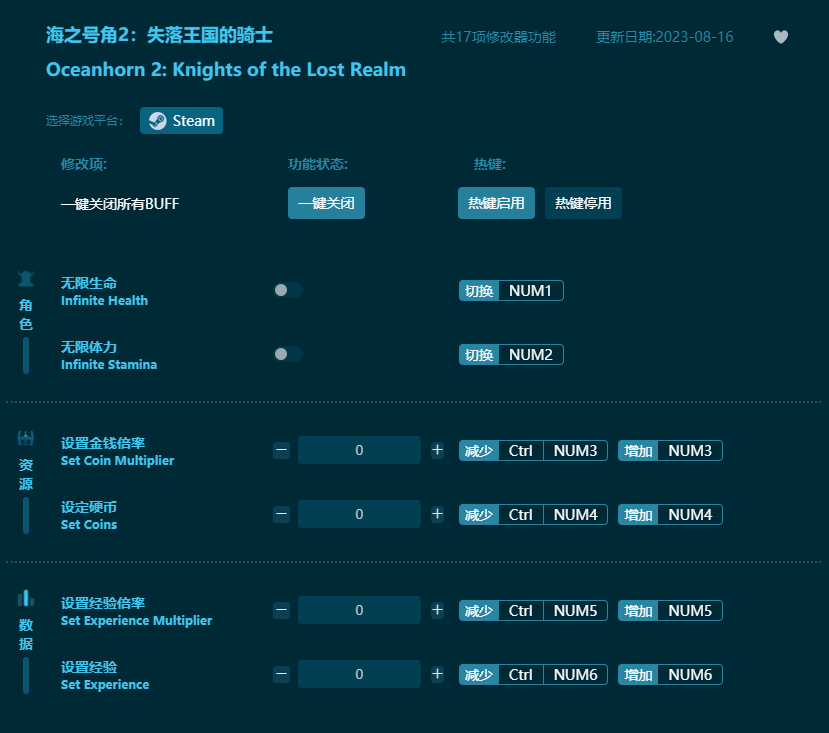Turn on the 无限体力 Infinite Stamina switch
829x733 pixels.
[286, 354]
